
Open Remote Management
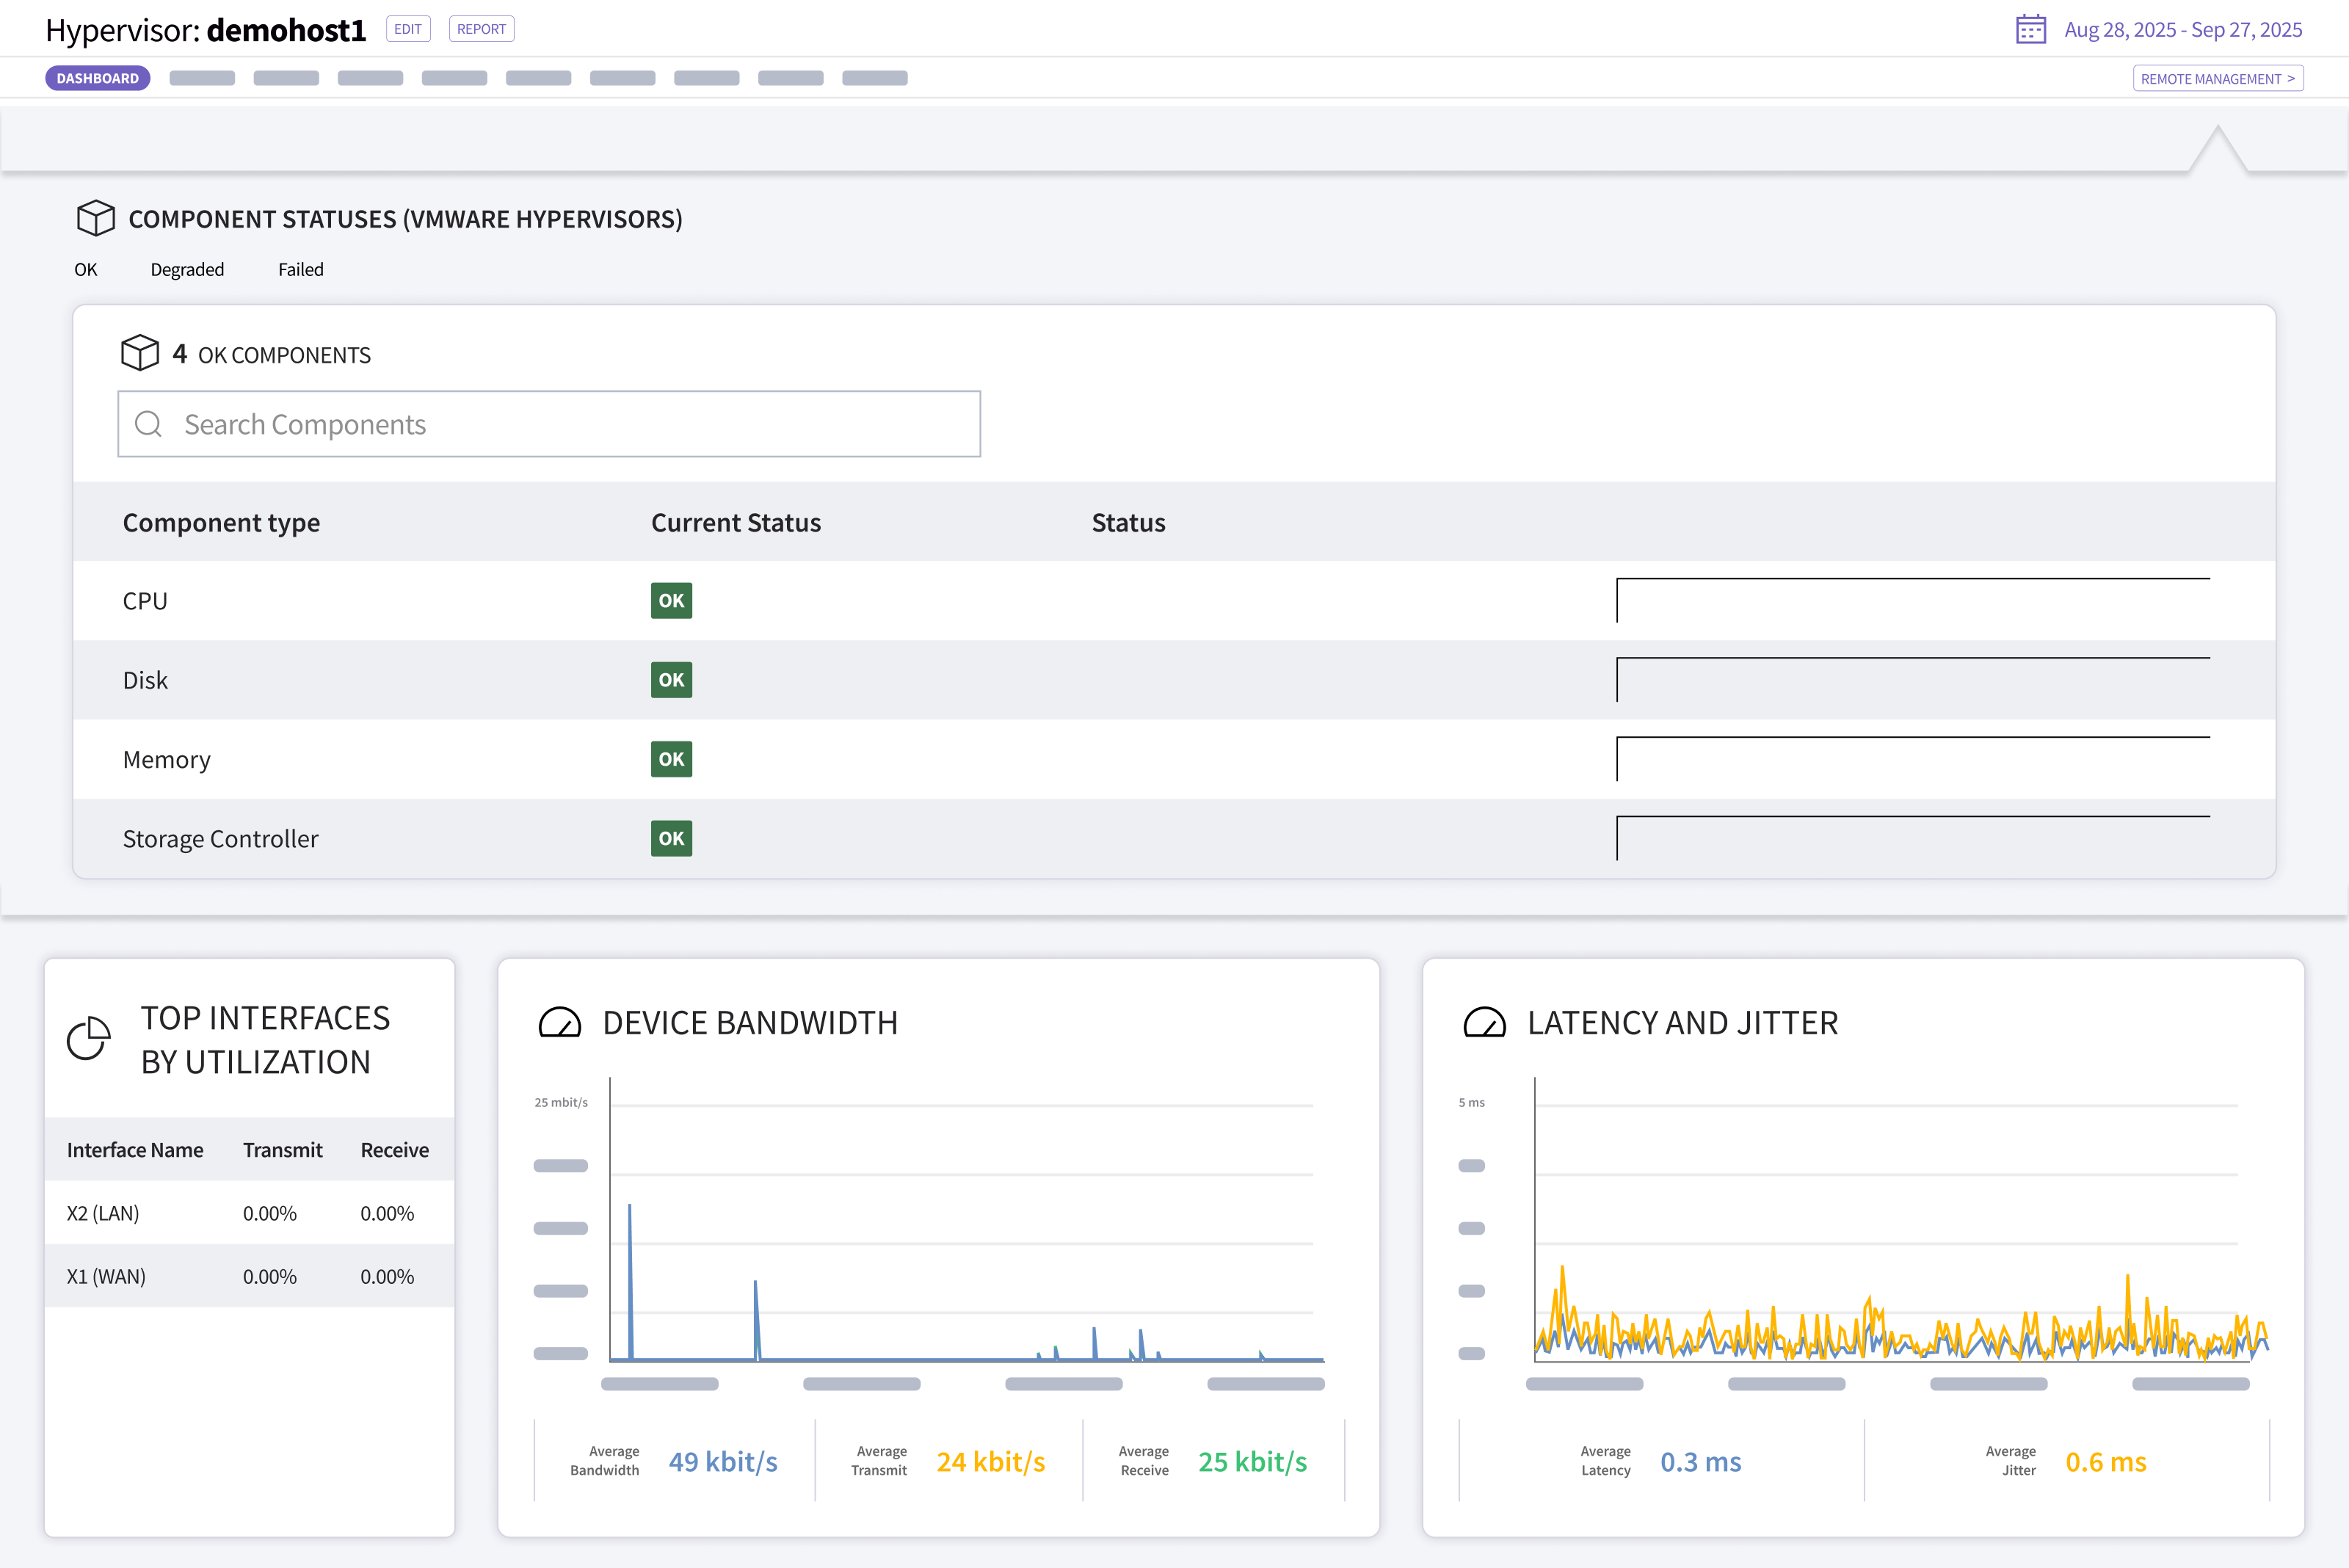pyautogui.click(x=2218, y=78)
